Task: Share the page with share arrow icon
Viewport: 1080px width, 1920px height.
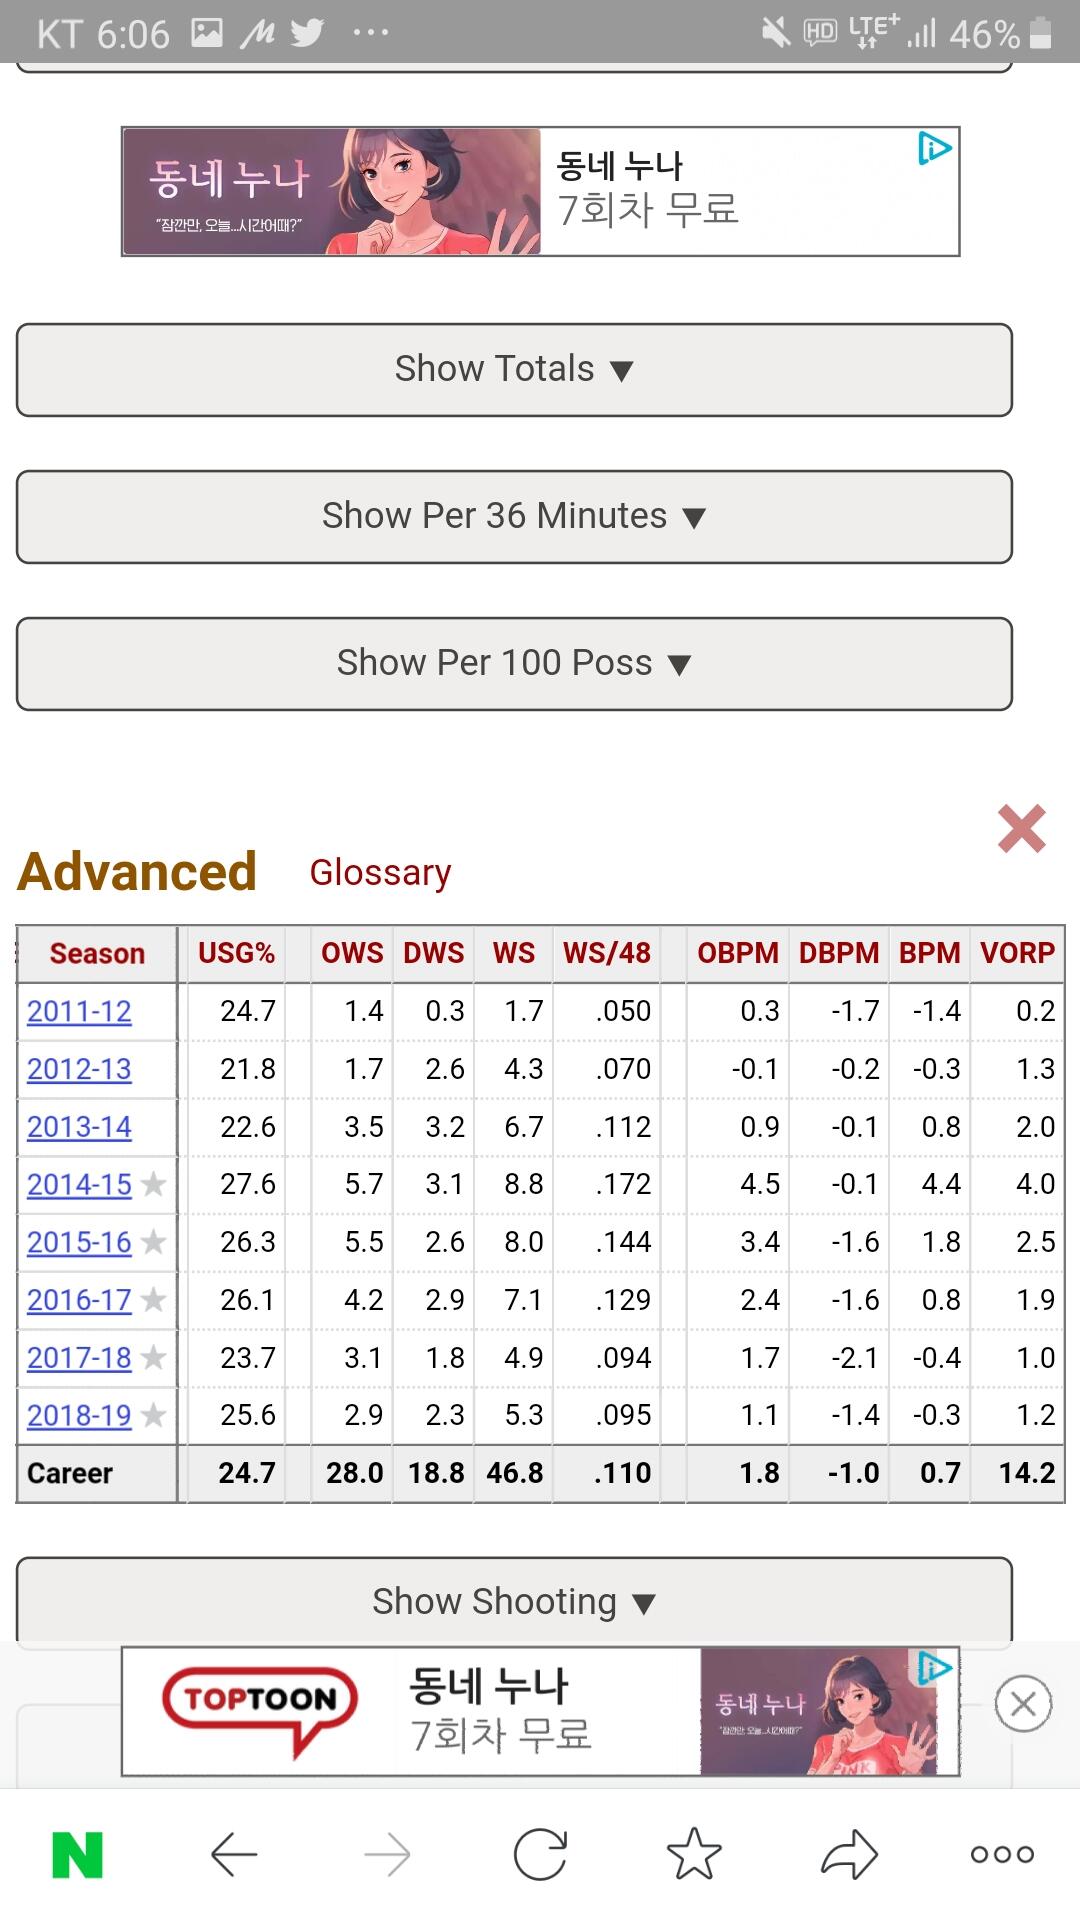Action: click(849, 1854)
